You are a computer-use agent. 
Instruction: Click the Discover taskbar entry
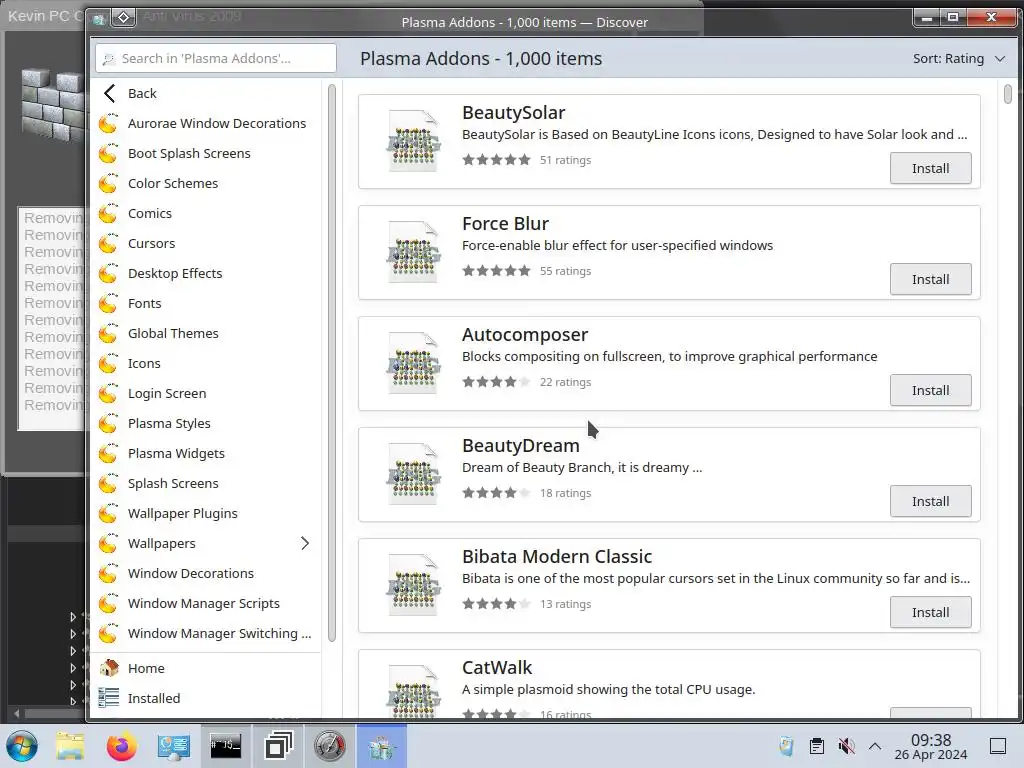click(381, 746)
